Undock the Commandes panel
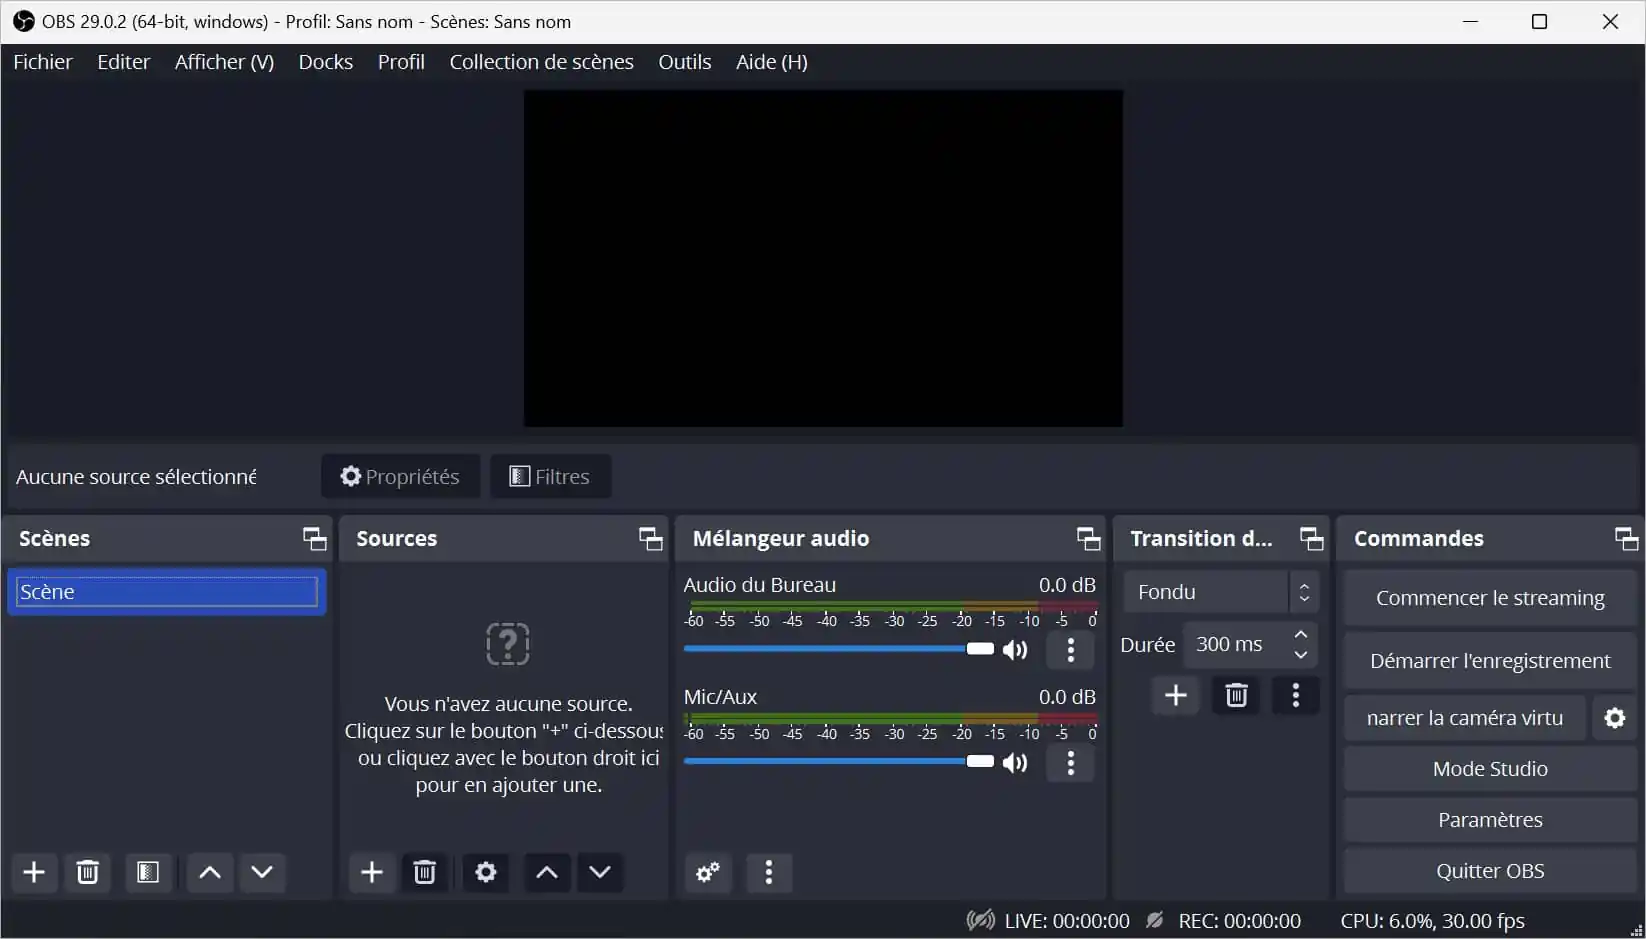This screenshot has width=1646, height=939. (1627, 539)
